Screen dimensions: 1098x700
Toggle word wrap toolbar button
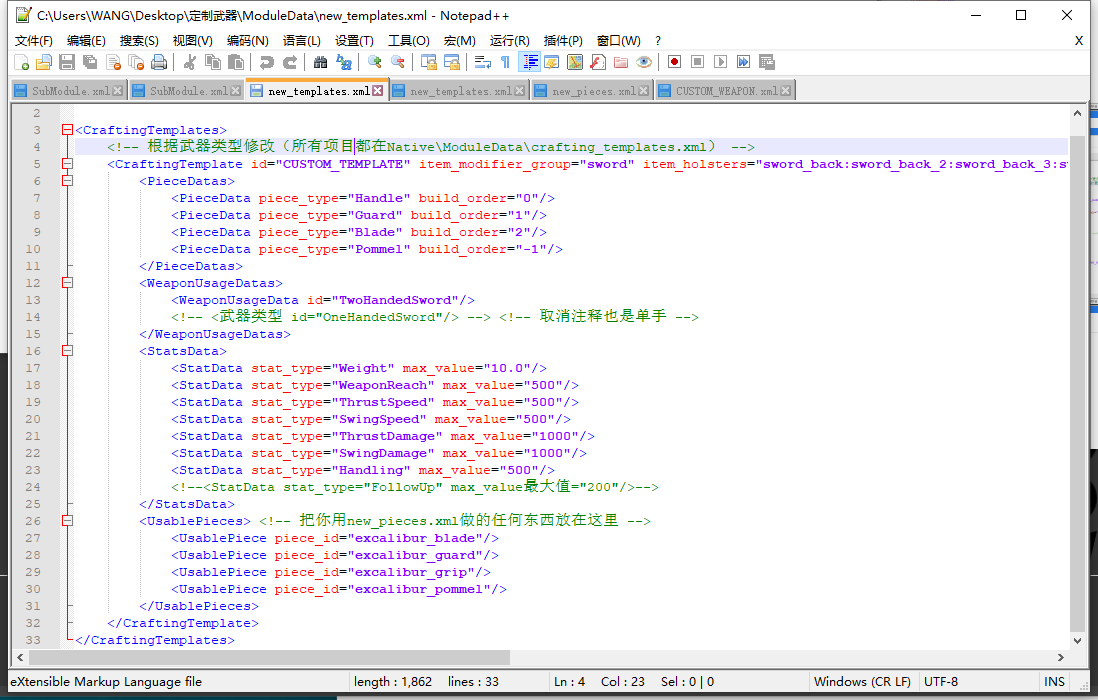tap(482, 62)
